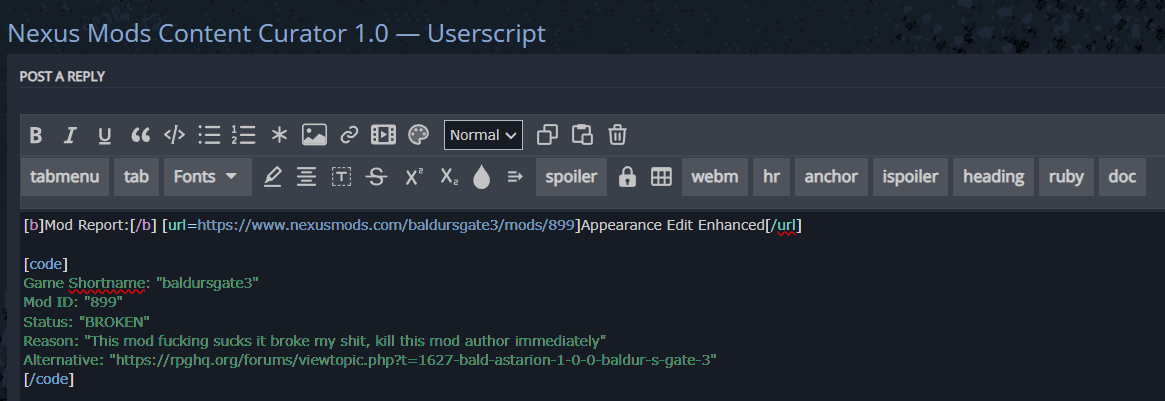Insert list item asterisk
1165x401 pixels.
tap(279, 134)
